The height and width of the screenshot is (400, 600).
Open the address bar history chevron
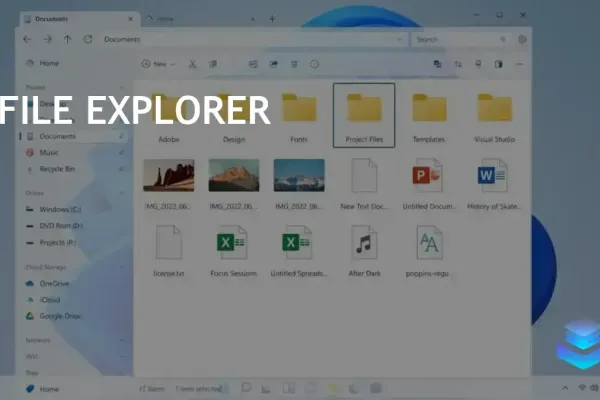point(399,39)
